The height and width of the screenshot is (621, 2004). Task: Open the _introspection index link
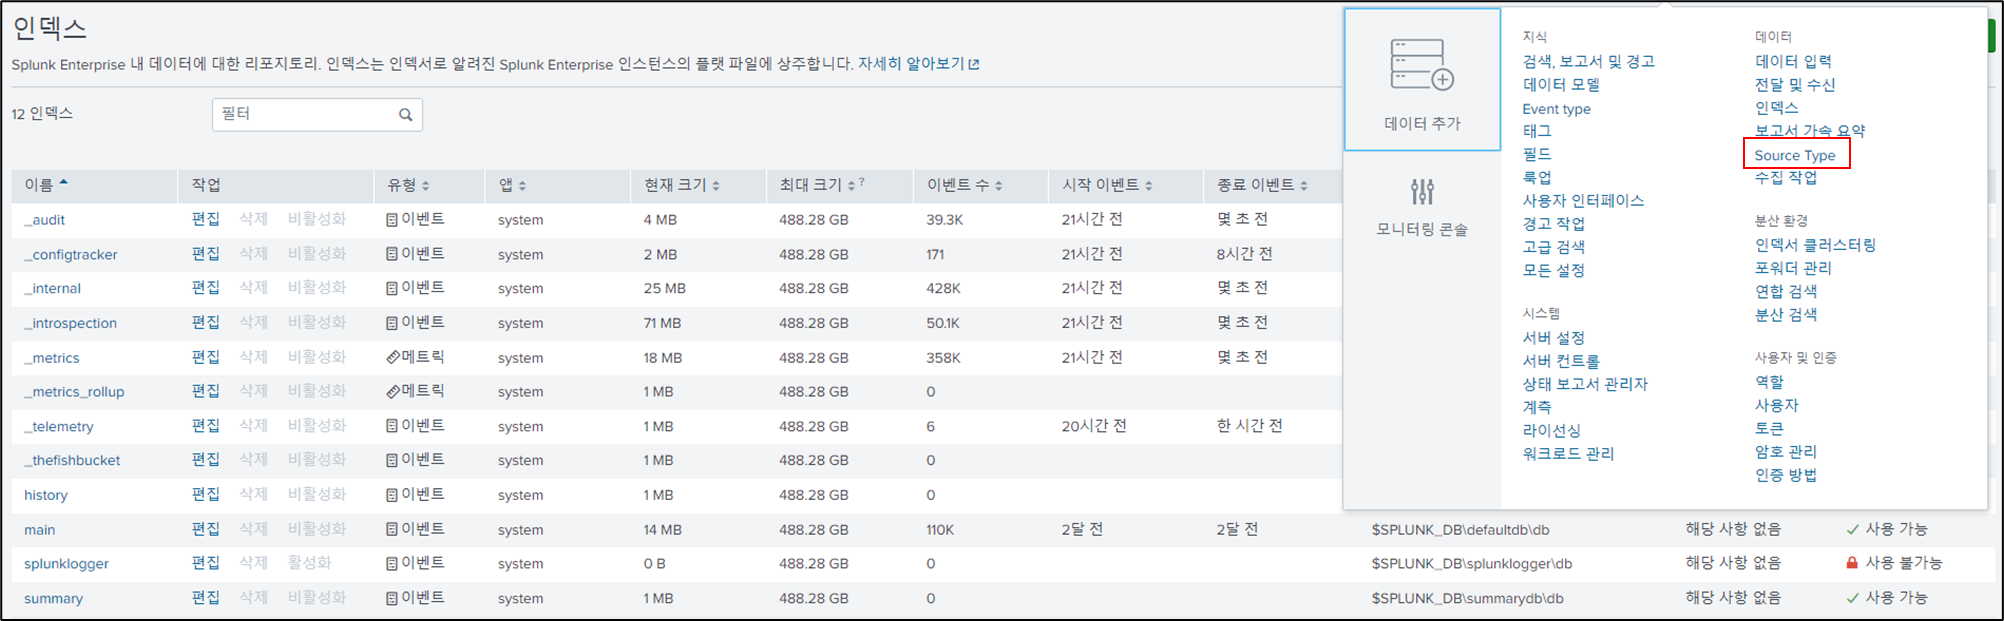point(71,323)
